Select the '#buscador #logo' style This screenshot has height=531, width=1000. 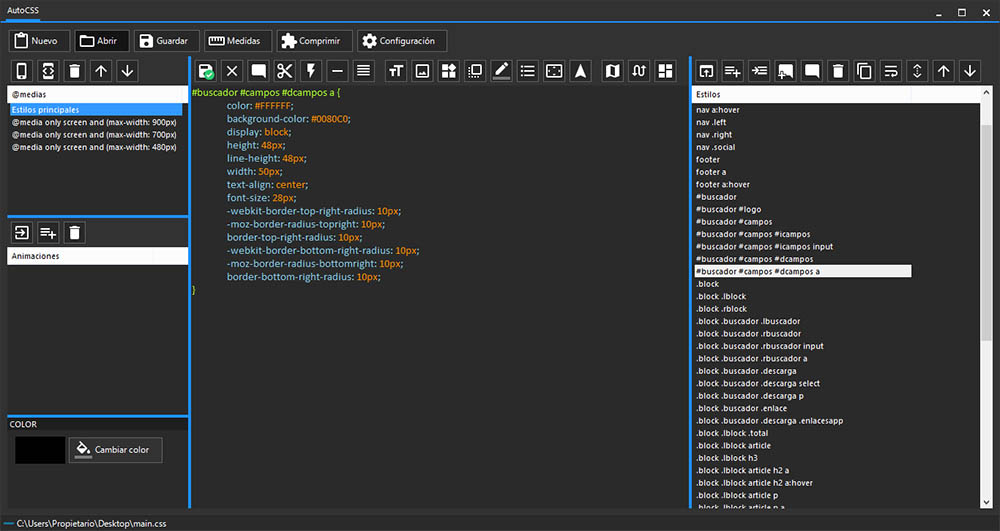(728, 209)
